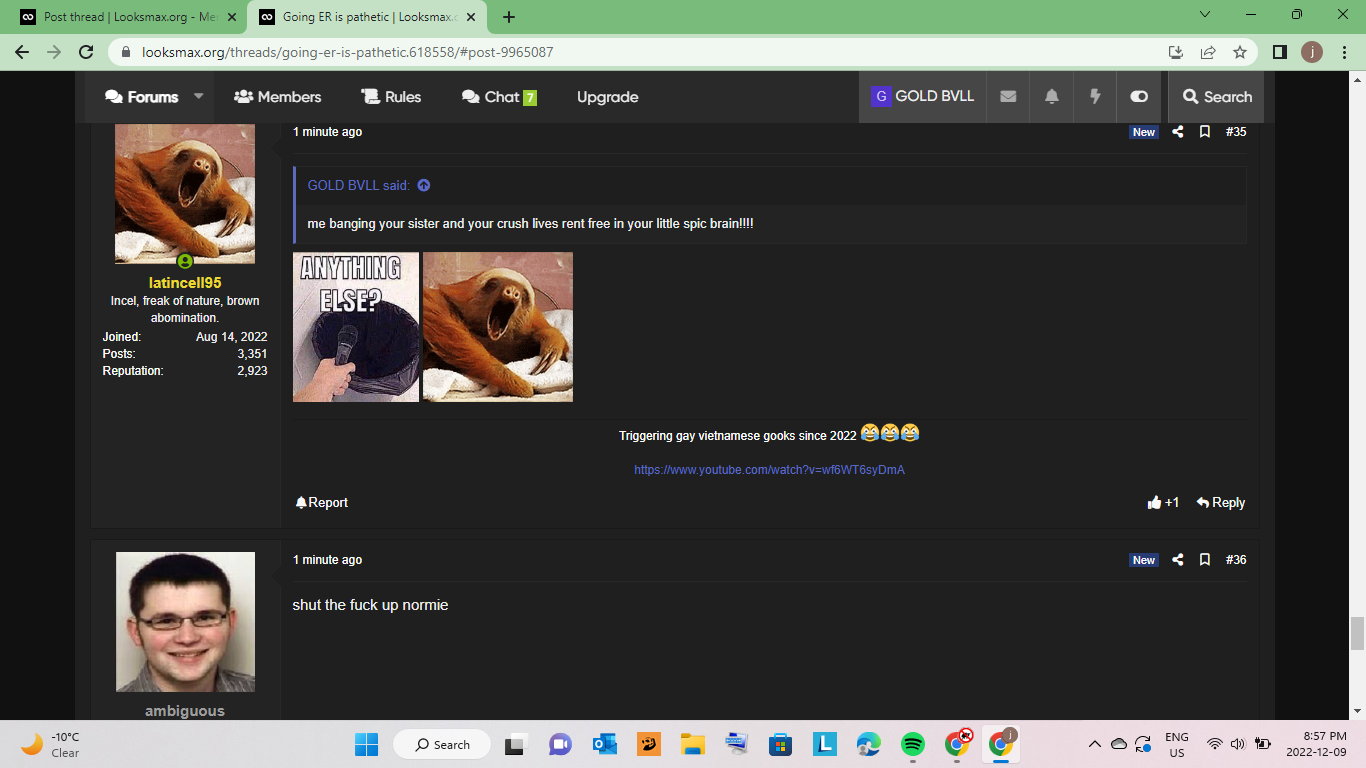This screenshot has height=768, width=1366.
Task: Show hidden system tray icons
Action: coord(1094,744)
